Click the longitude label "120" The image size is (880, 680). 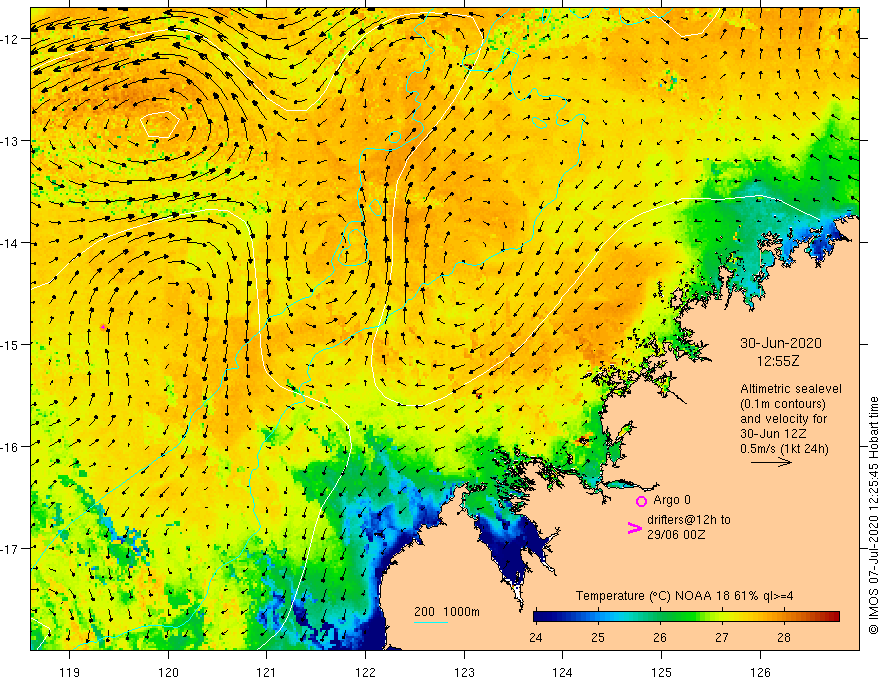(168, 672)
